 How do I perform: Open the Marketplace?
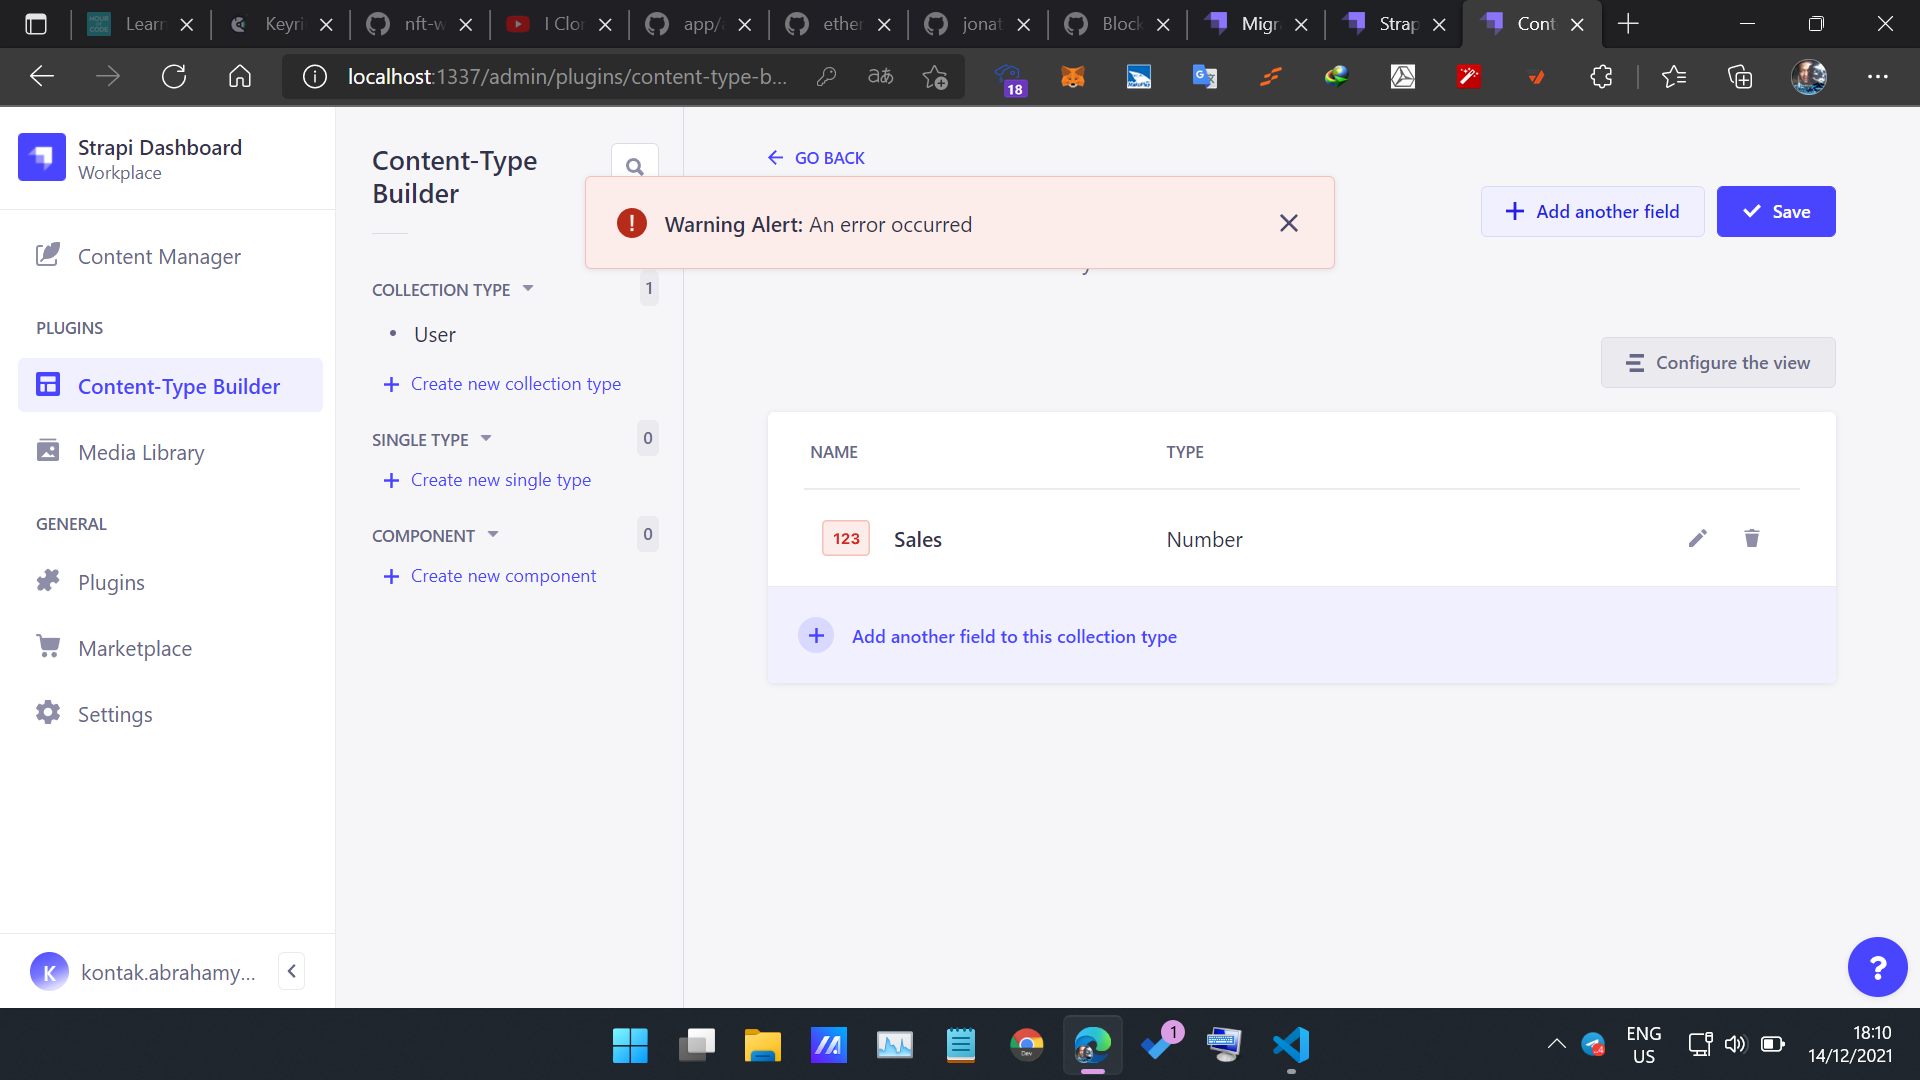[x=135, y=647]
